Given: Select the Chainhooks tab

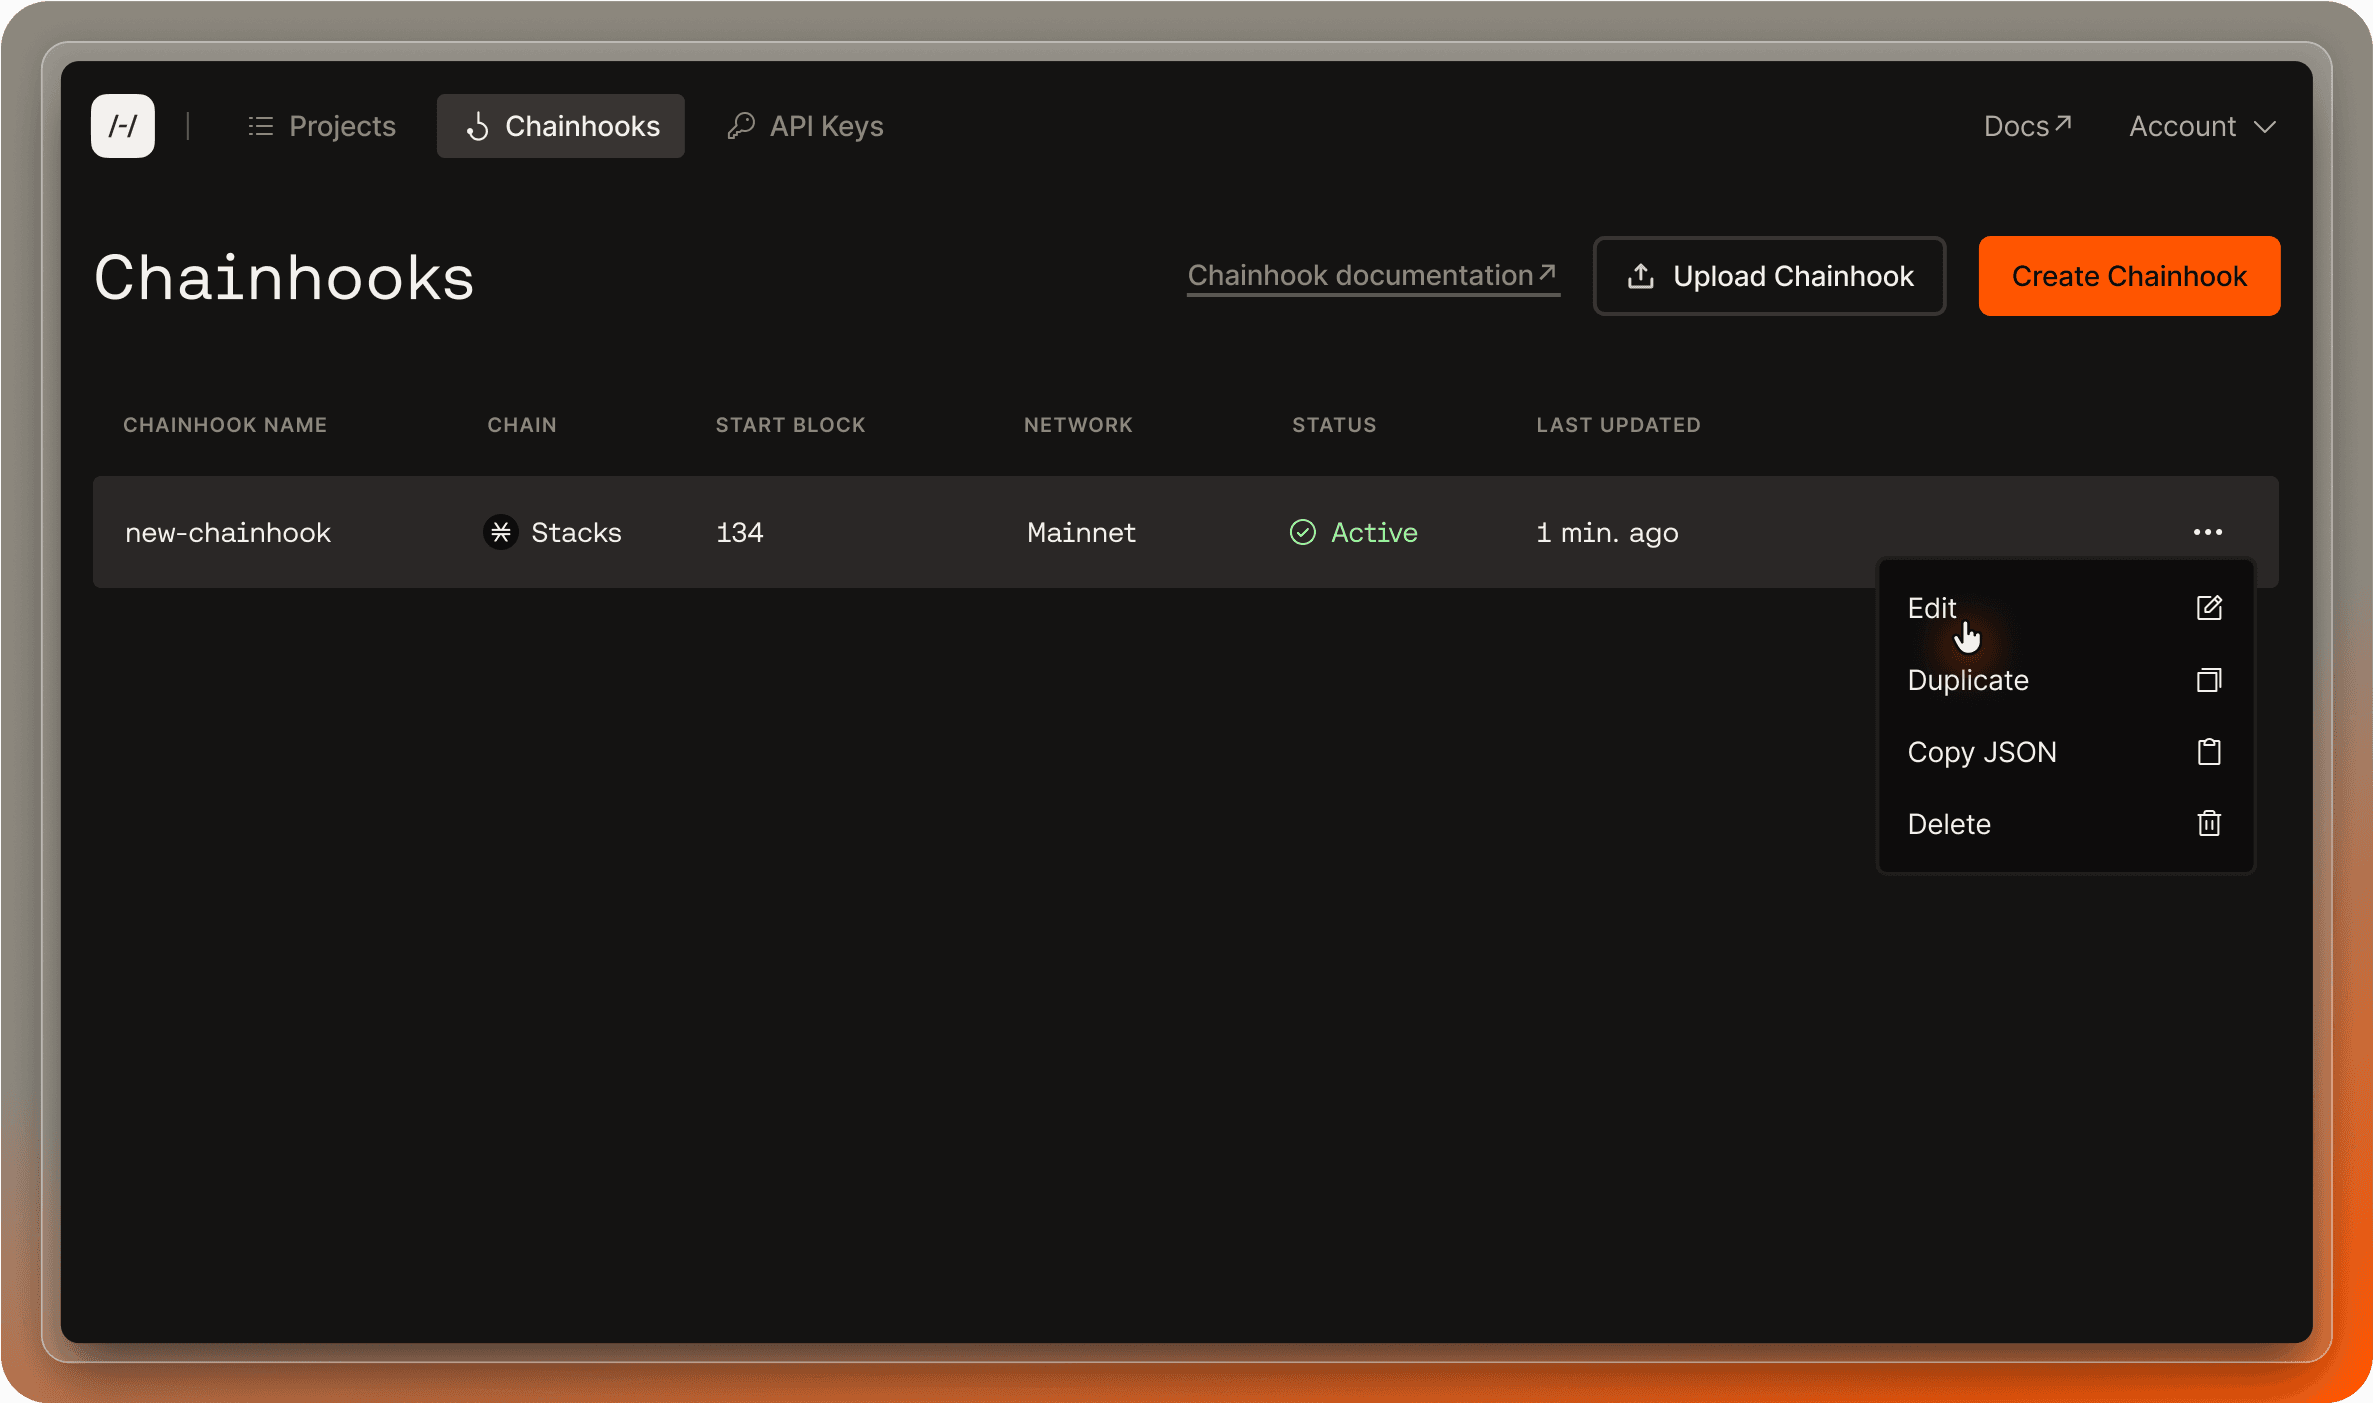Looking at the screenshot, I should click(561, 127).
